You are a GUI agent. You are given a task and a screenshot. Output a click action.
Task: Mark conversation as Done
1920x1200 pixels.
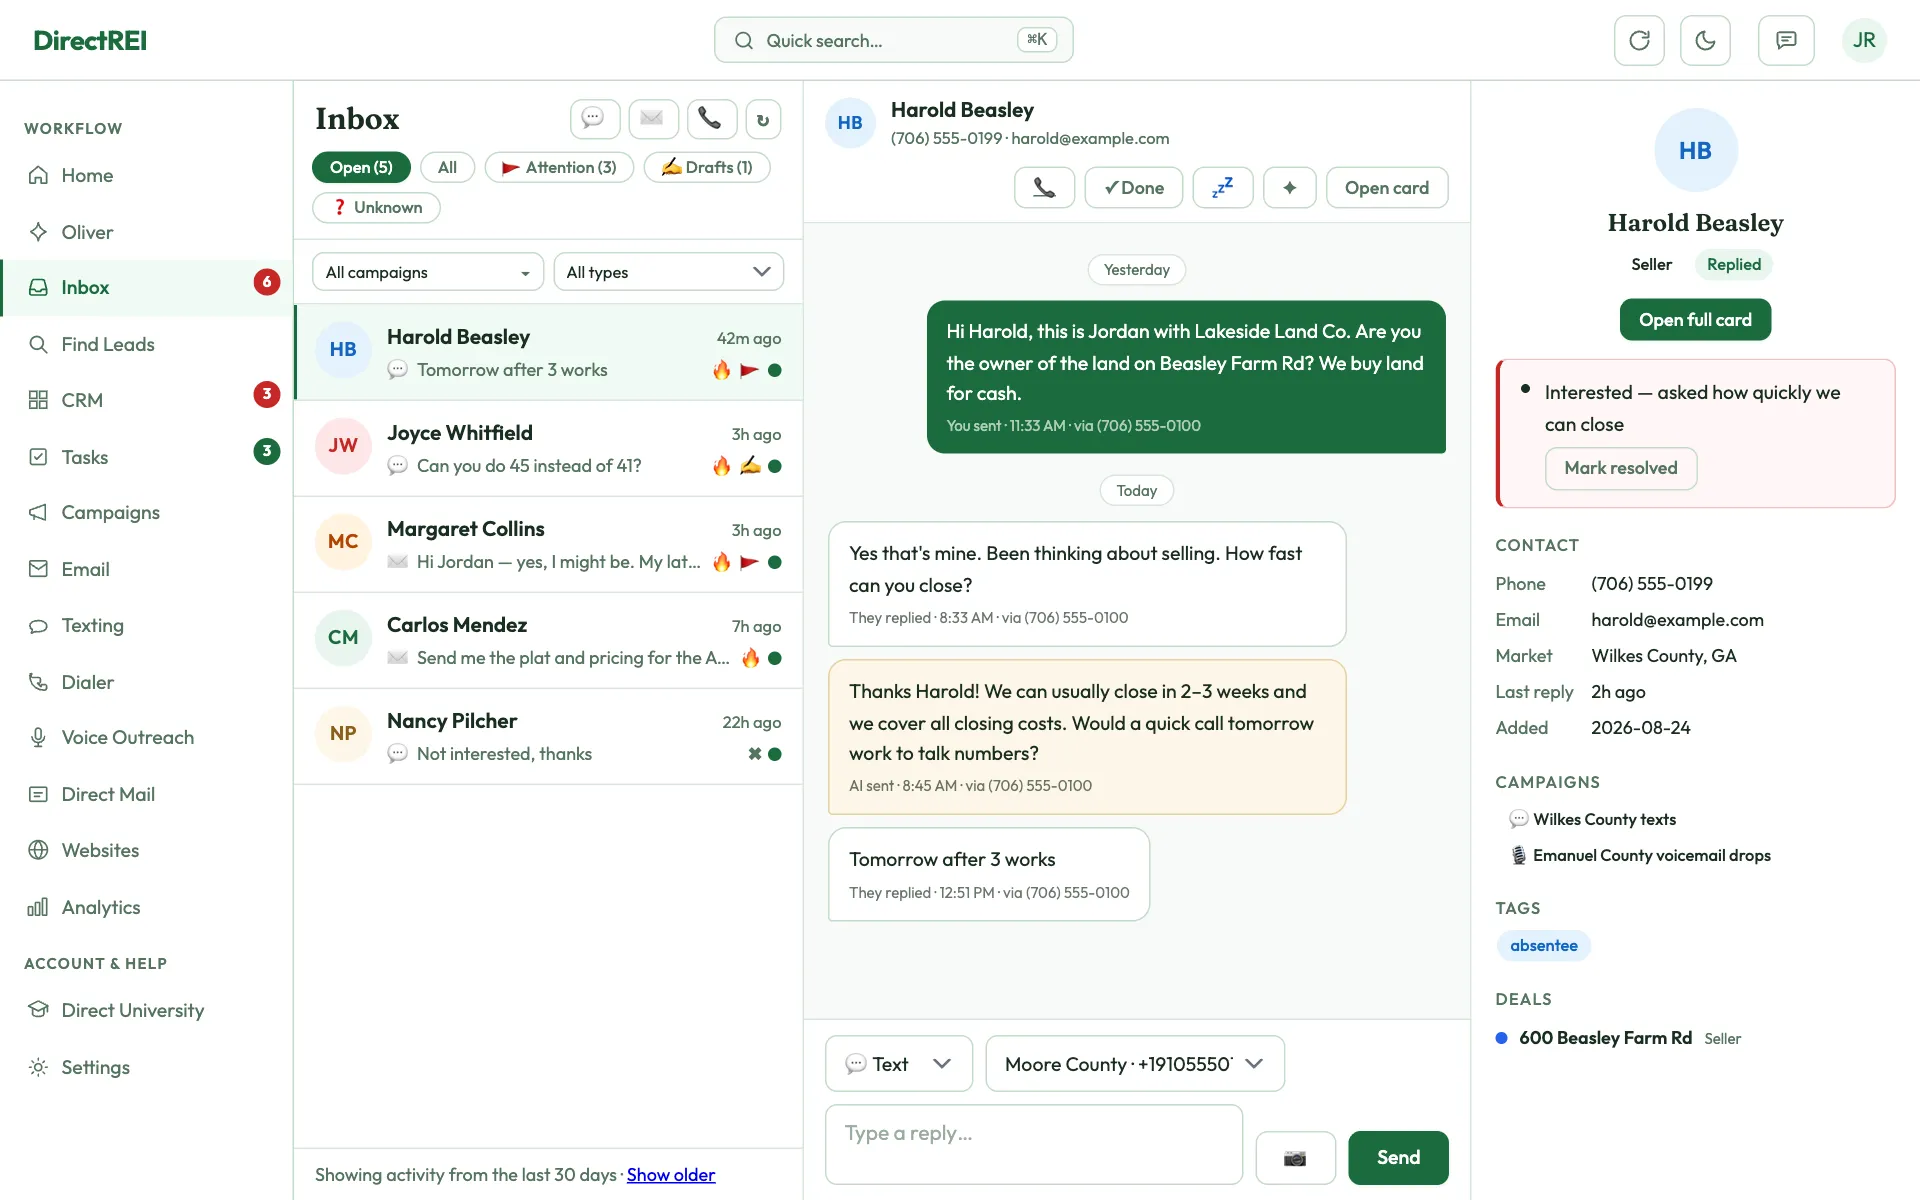[1134, 188]
